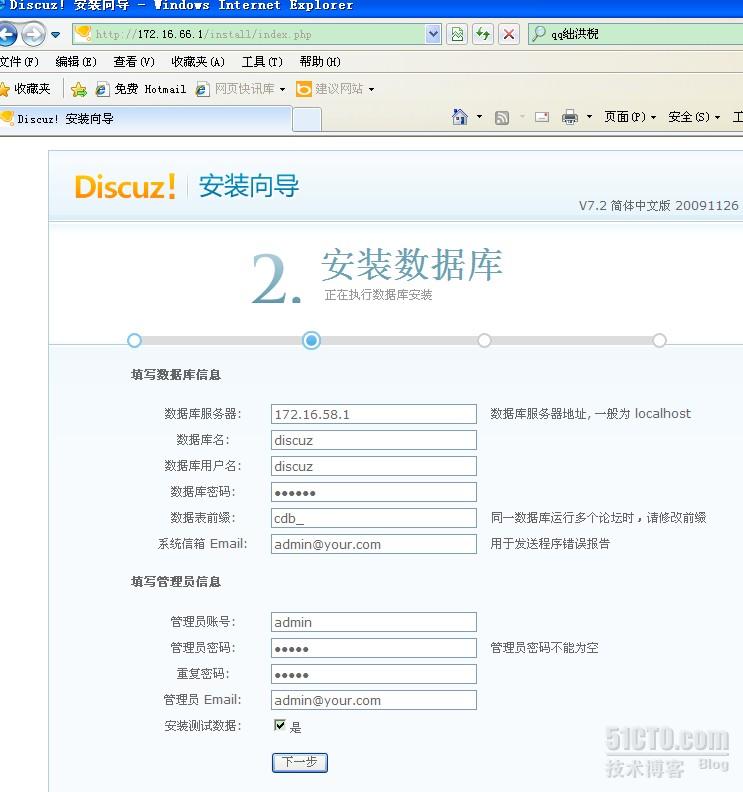Viewport: 743px width, 792px height.
Task: Click the RSS feeds icon
Action: point(502,118)
